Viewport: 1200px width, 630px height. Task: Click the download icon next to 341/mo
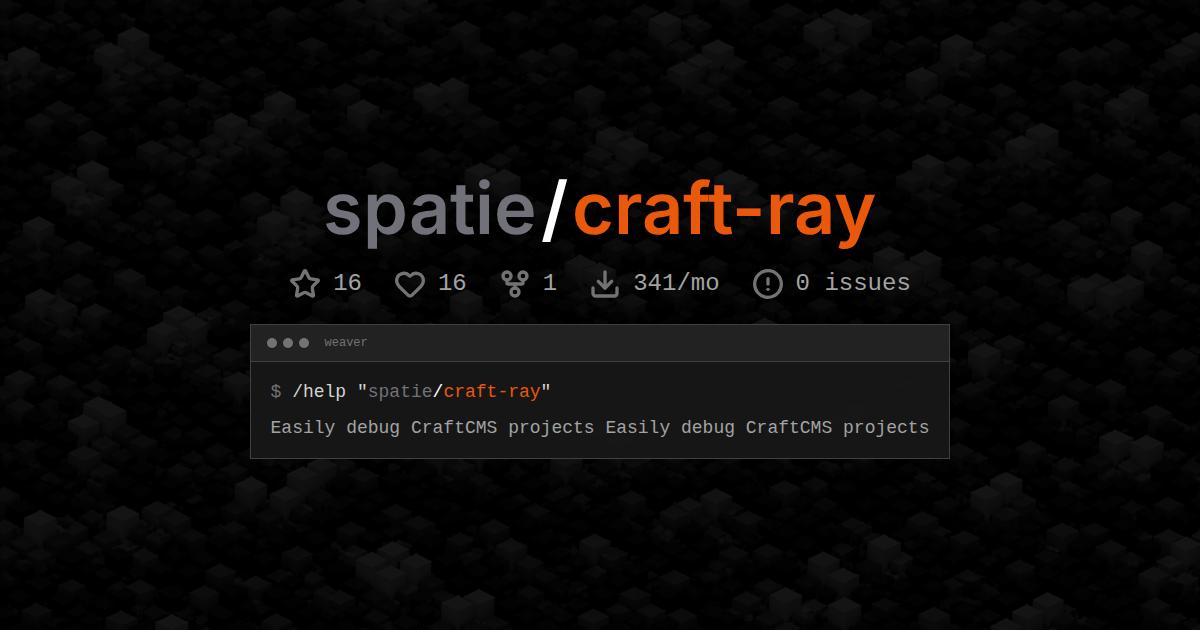(606, 283)
